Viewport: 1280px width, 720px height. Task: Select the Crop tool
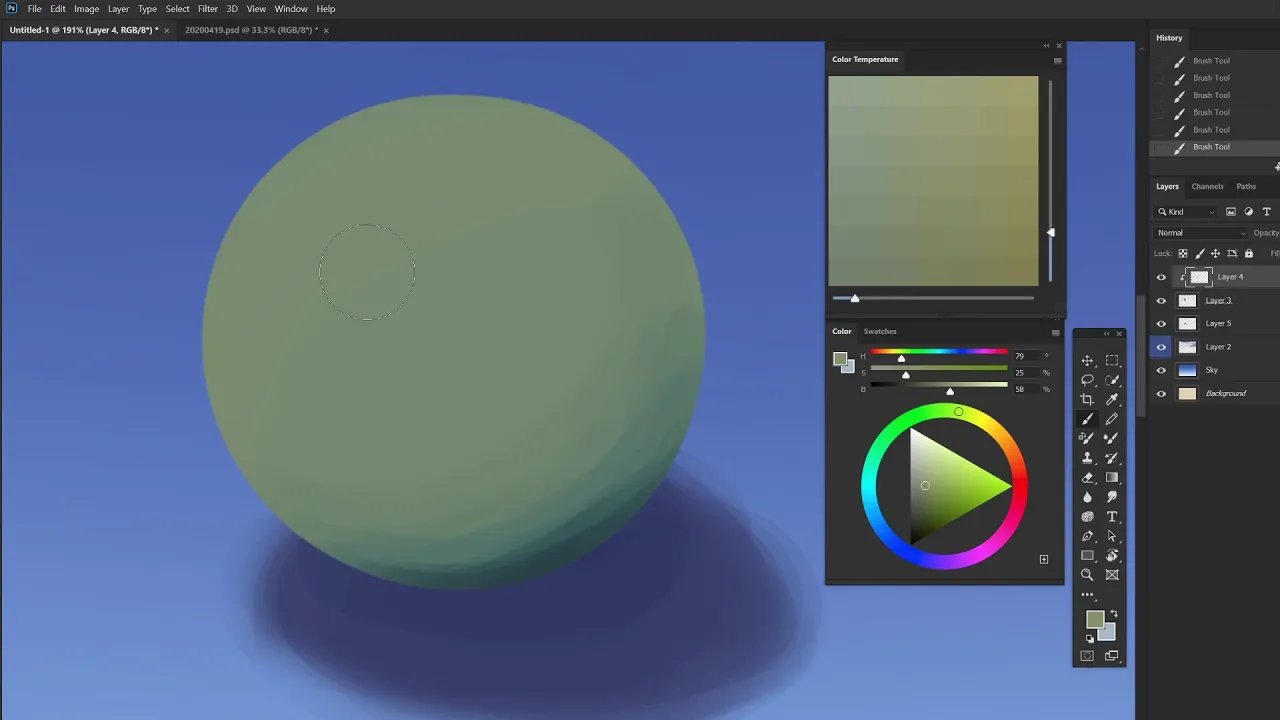(1087, 399)
